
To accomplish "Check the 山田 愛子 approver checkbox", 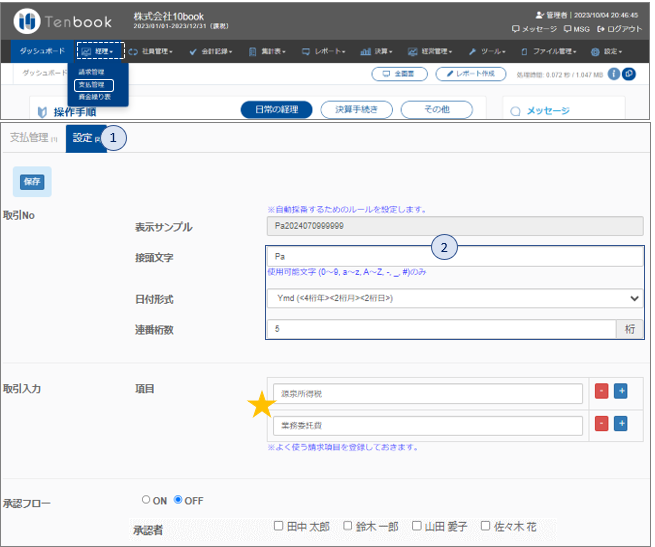I will (x=416, y=526).
